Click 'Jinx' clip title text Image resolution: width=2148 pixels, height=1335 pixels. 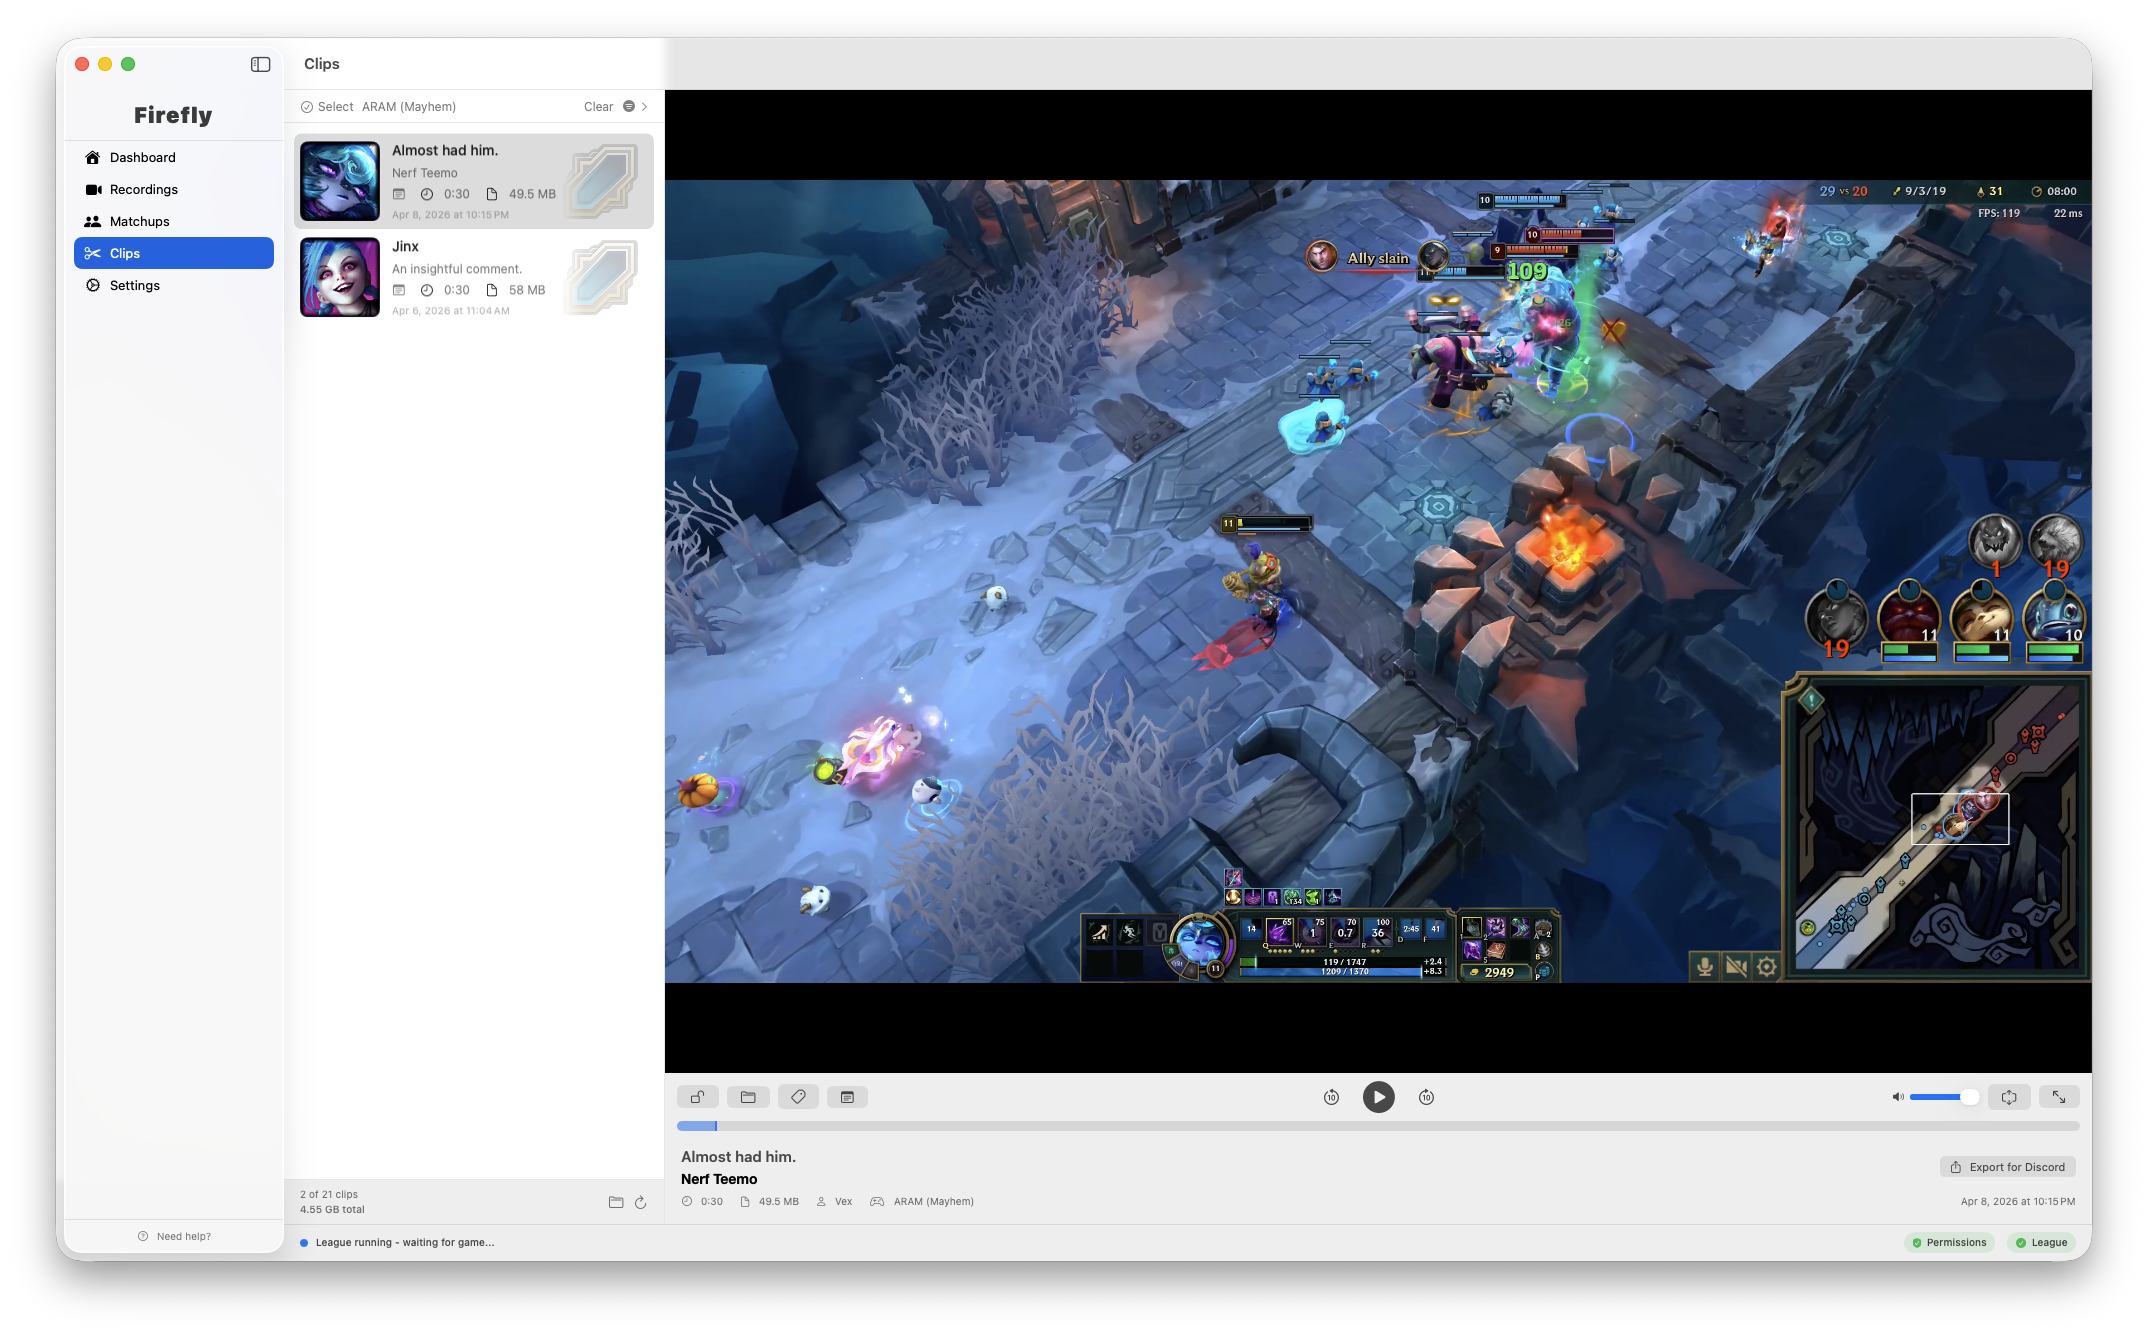[x=405, y=246]
